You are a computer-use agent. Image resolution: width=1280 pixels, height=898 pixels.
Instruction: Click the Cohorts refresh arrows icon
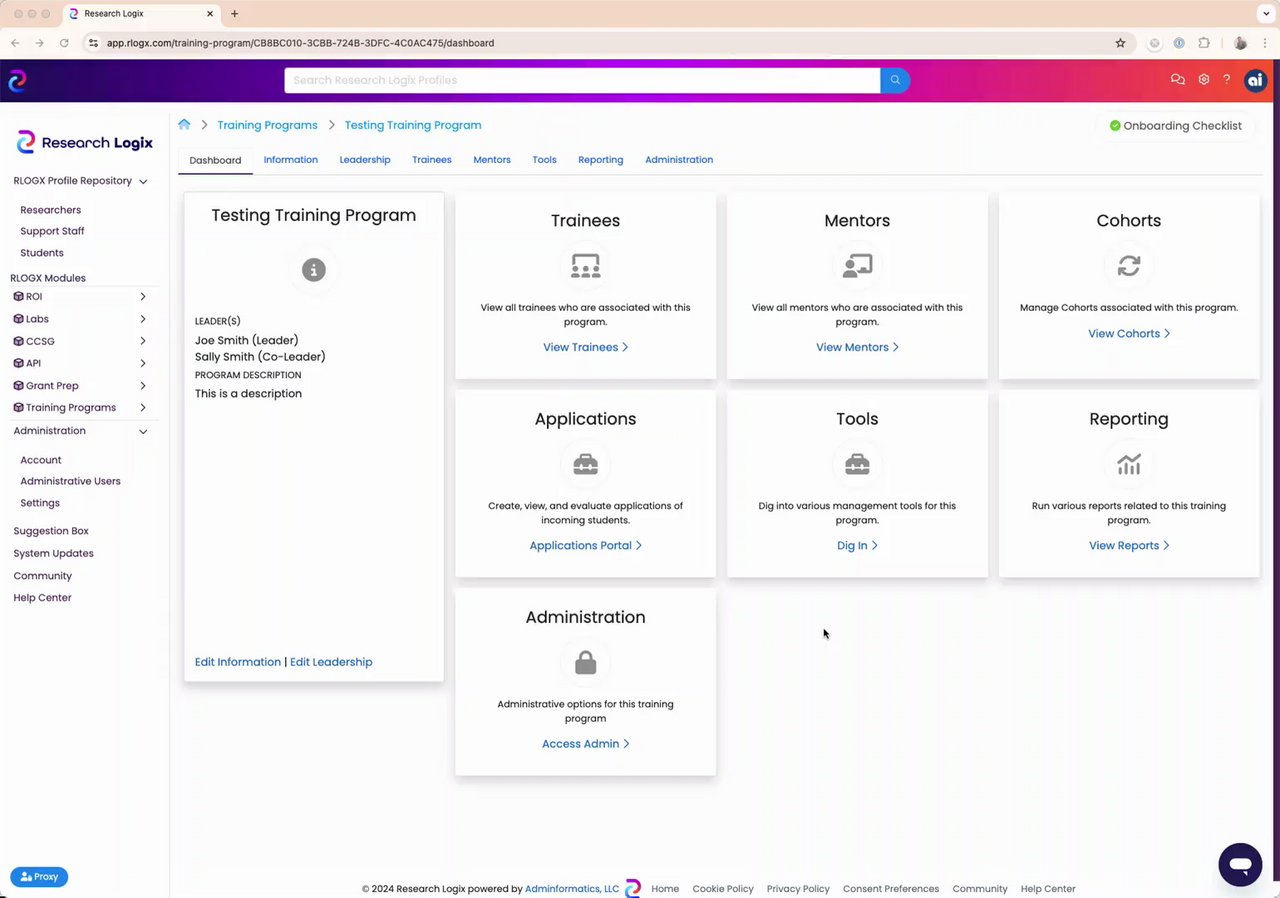(1129, 266)
